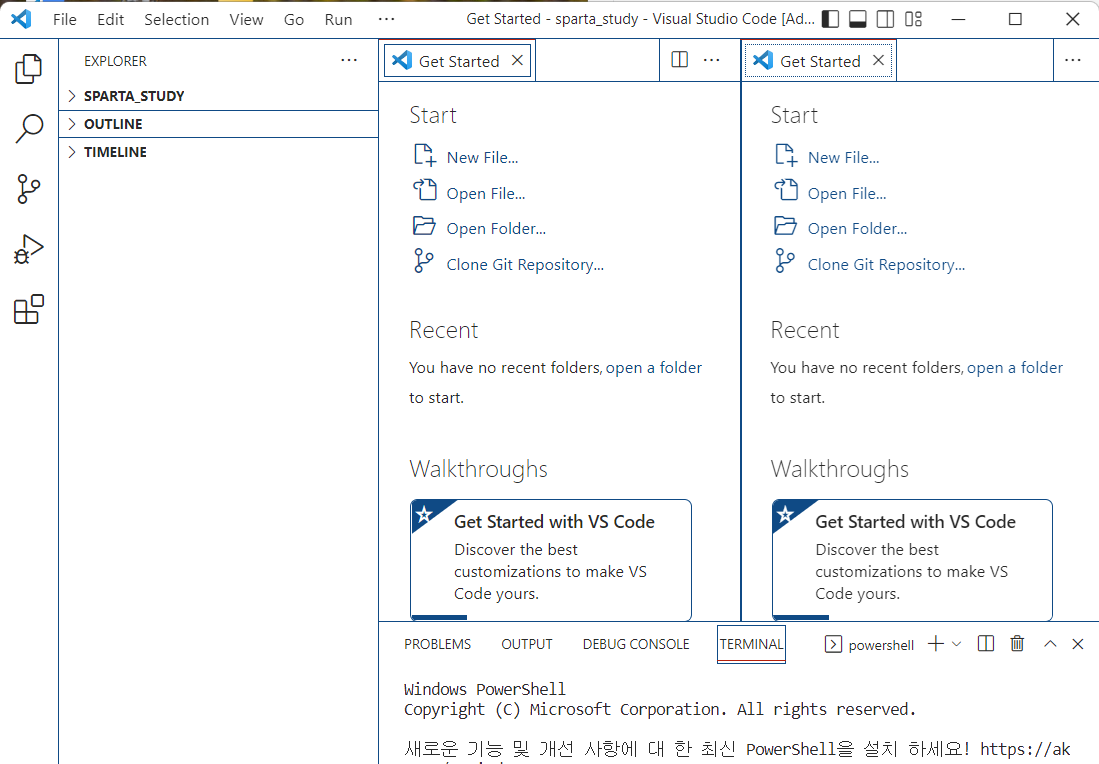The height and width of the screenshot is (764, 1099).
Task: Switch to the TERMINAL panel tab
Action: (751, 644)
